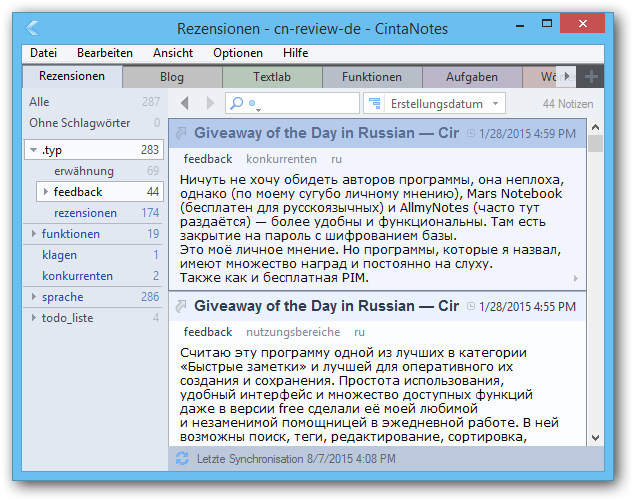634x501 pixels.
Task: Click clock icon beside 4:55 PM date
Action: coord(471,306)
